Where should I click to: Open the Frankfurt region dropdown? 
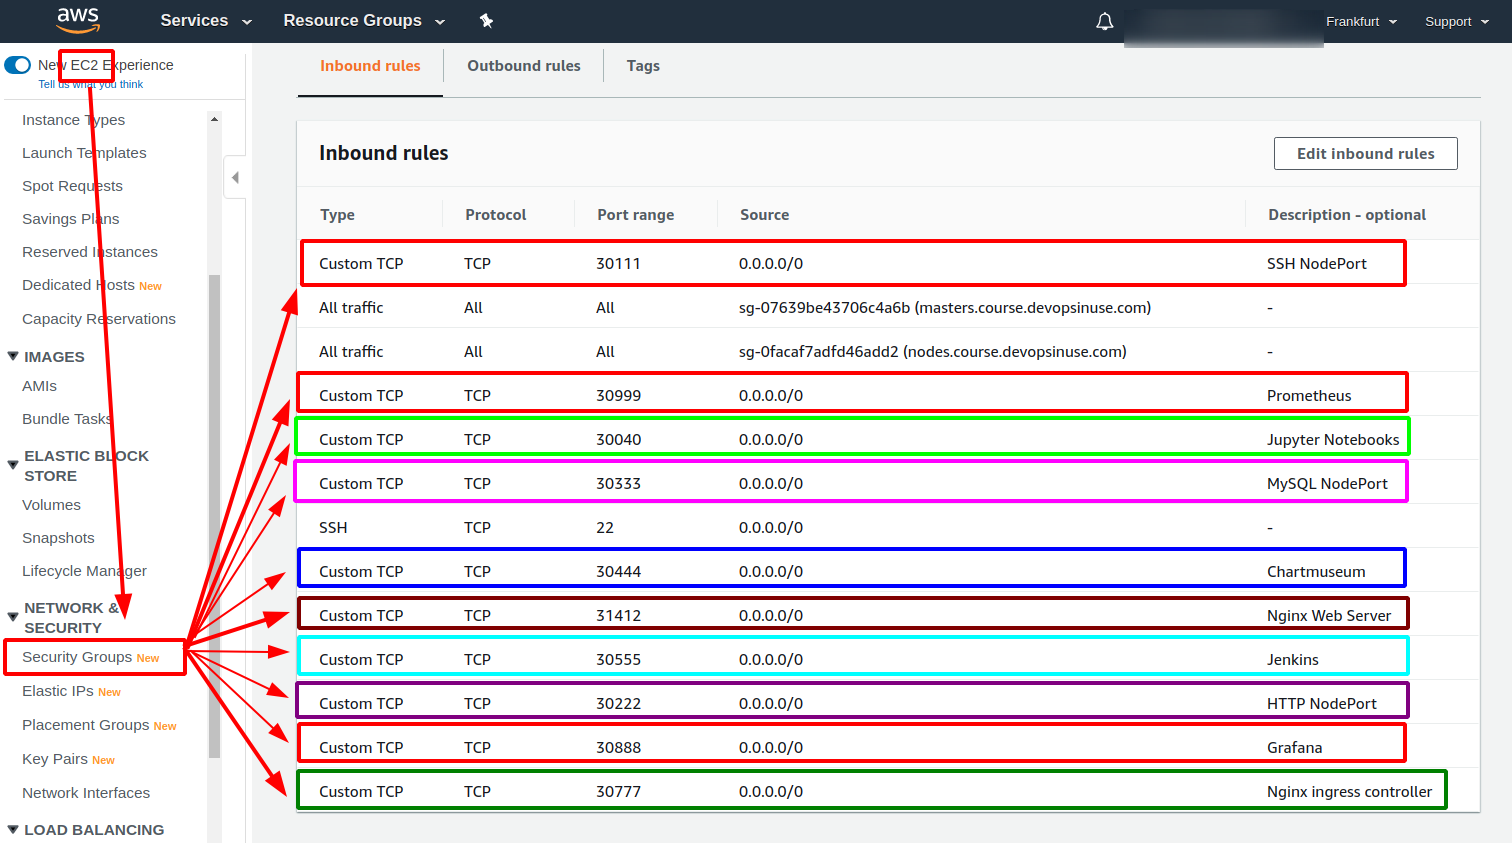tap(1361, 21)
